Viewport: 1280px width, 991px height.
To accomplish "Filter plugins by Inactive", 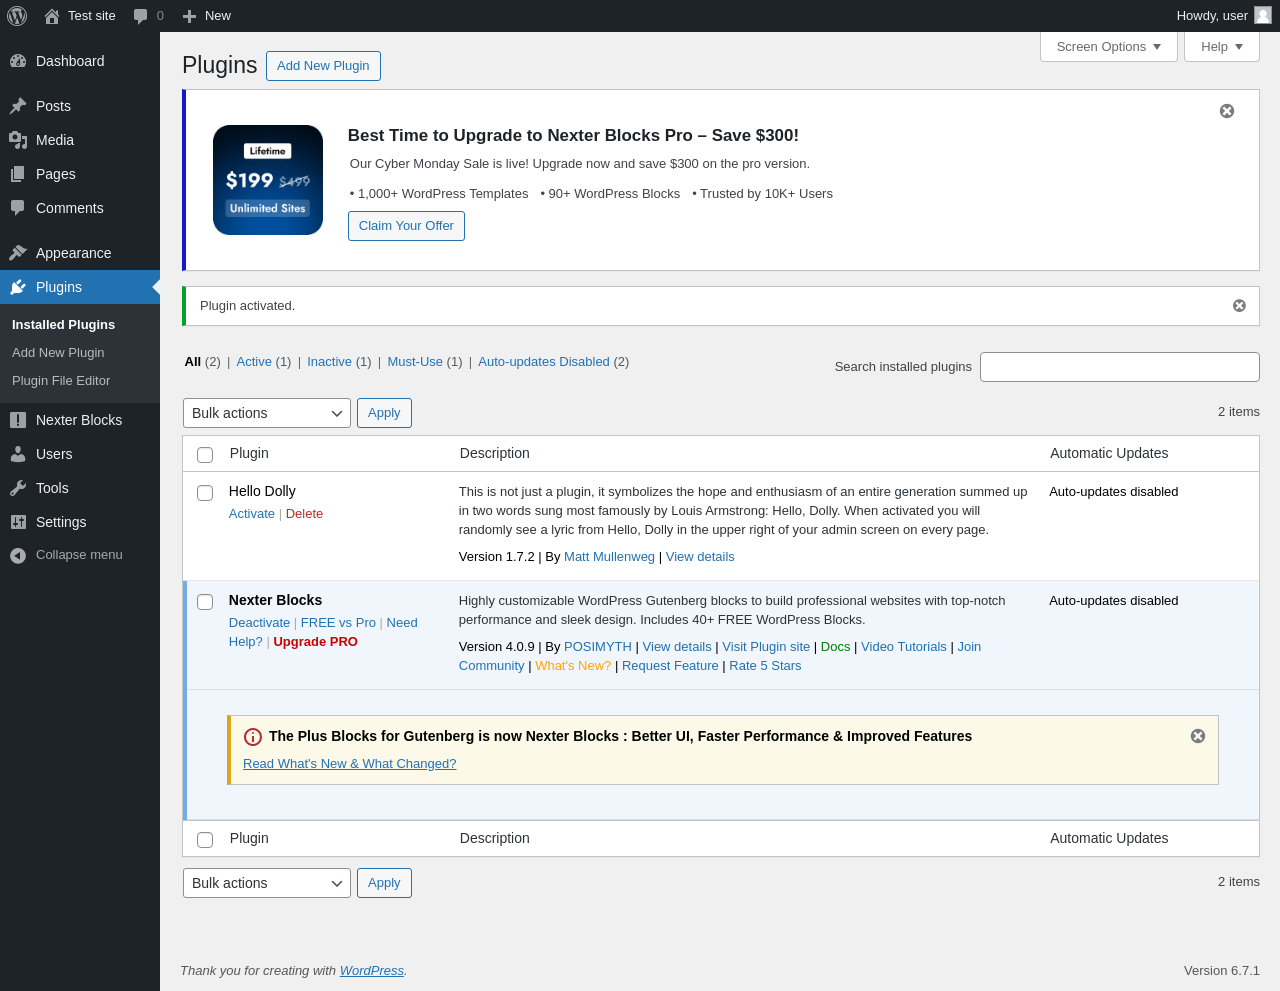I will 329,362.
